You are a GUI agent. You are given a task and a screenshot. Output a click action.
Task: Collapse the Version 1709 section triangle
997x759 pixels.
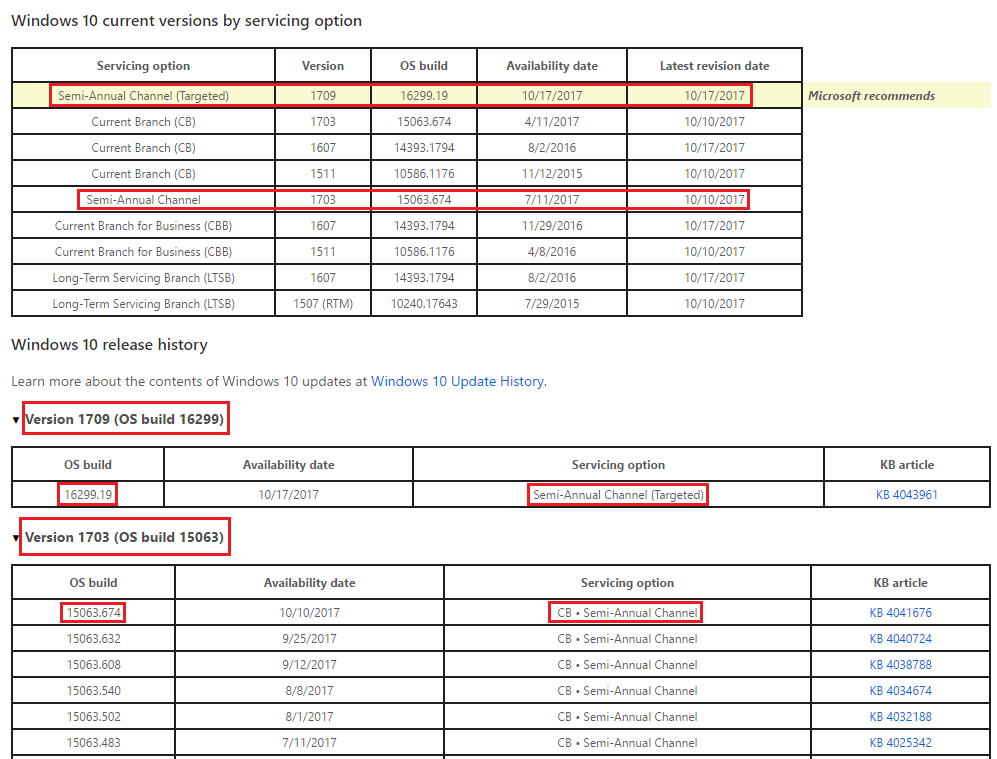(16, 420)
